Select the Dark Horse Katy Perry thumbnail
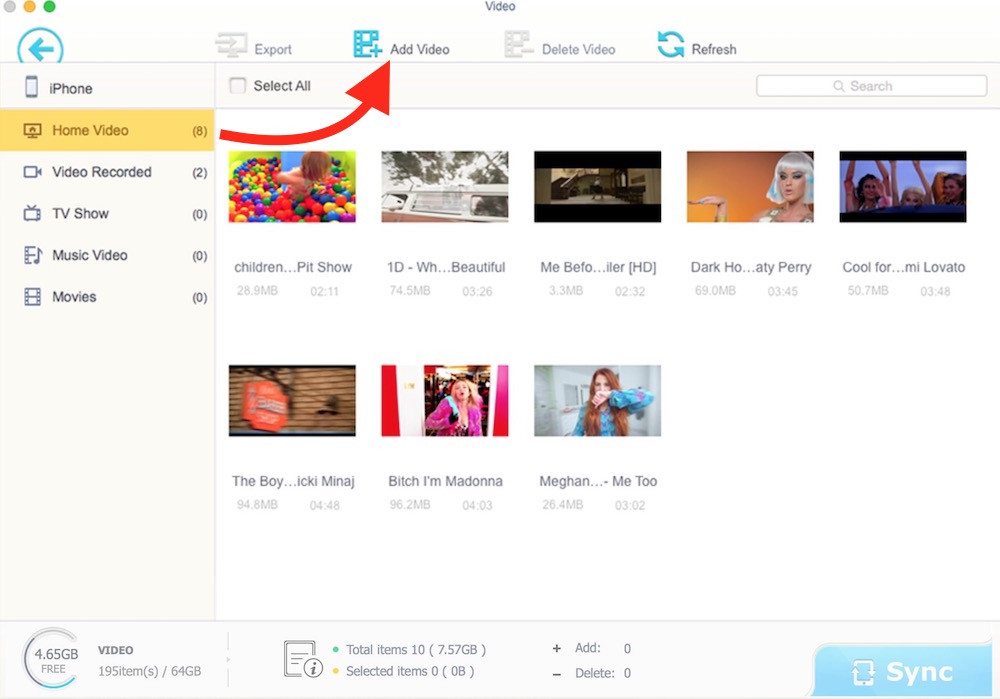1000x699 pixels. coord(750,187)
